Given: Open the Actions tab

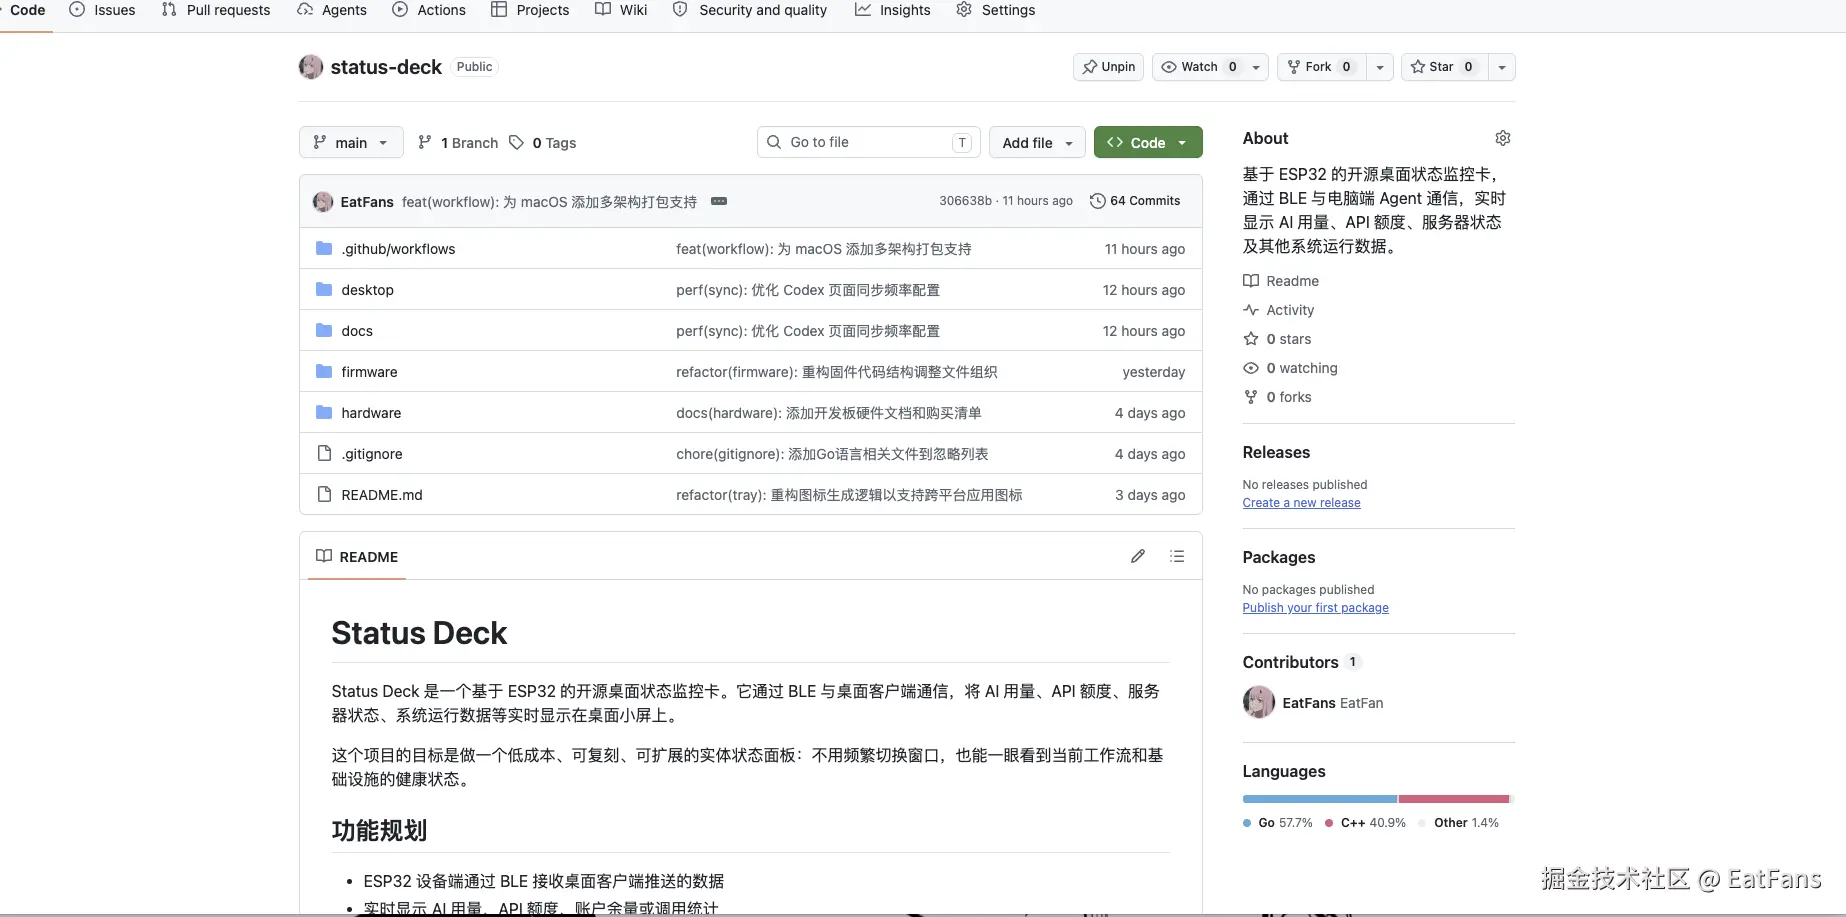Looking at the screenshot, I should coord(429,10).
